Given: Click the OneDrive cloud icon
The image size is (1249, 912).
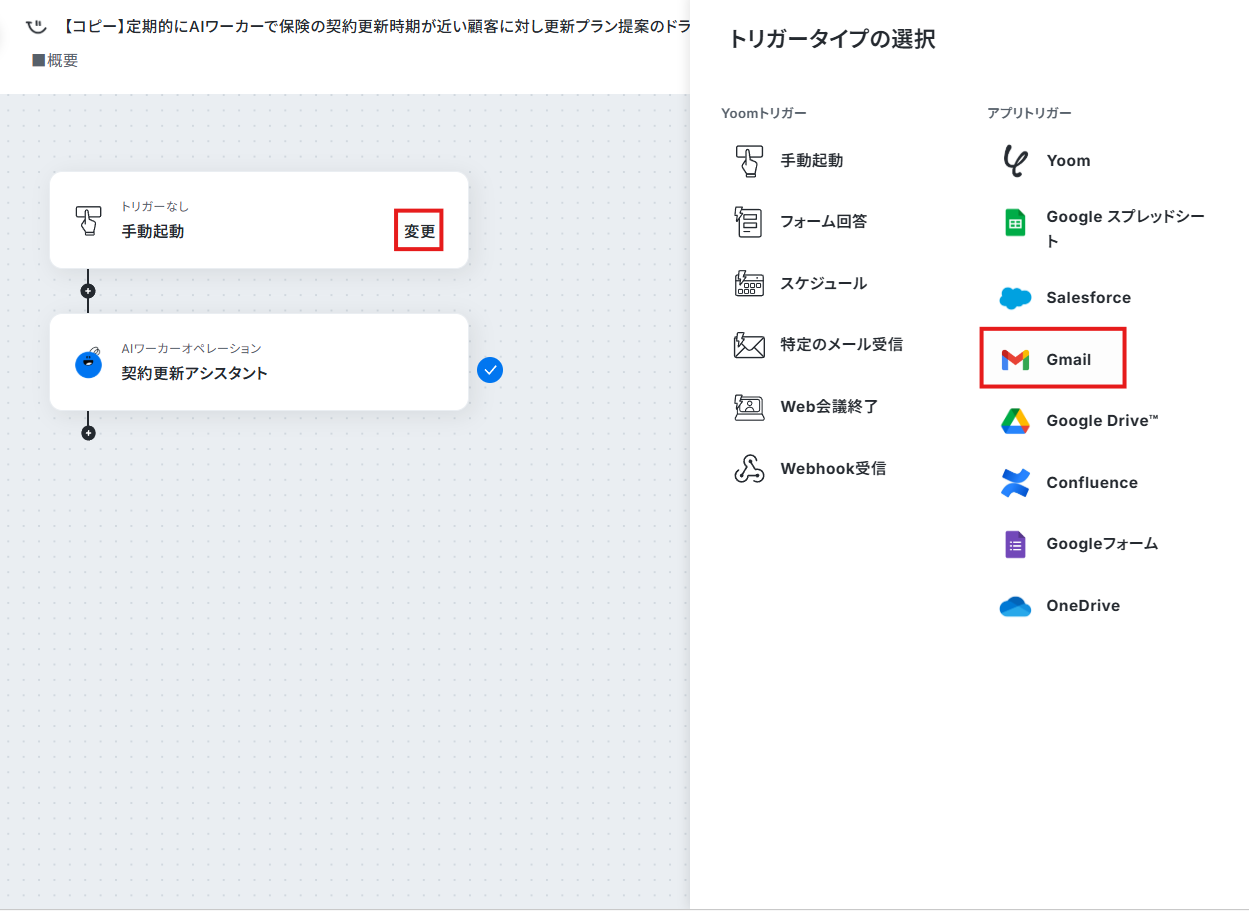Looking at the screenshot, I should 1015,606.
